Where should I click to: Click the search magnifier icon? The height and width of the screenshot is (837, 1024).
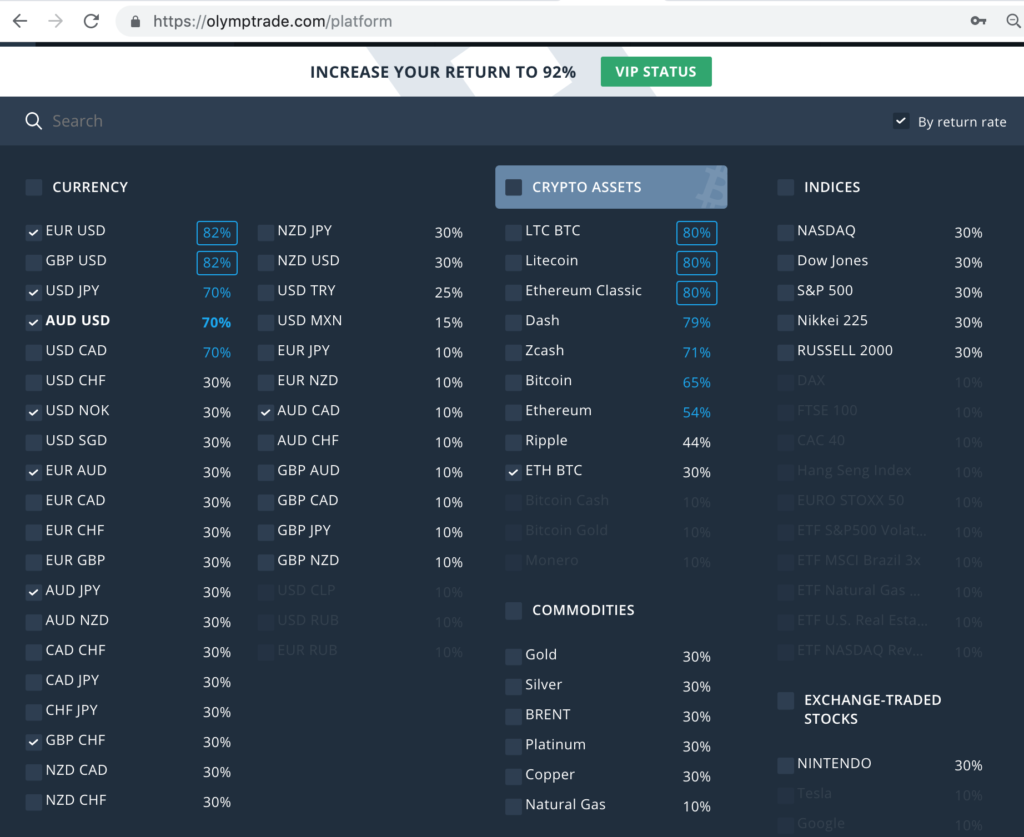(x=33, y=121)
